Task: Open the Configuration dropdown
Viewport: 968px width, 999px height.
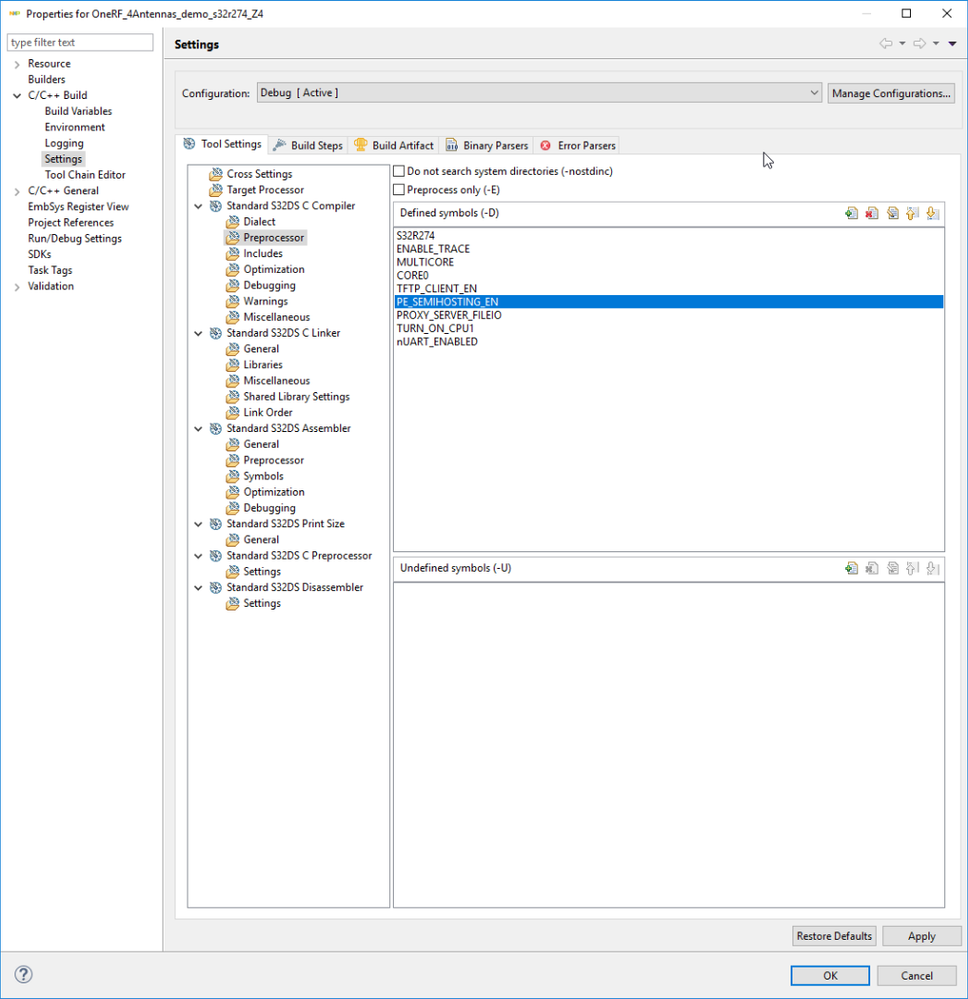Action: coord(539,93)
